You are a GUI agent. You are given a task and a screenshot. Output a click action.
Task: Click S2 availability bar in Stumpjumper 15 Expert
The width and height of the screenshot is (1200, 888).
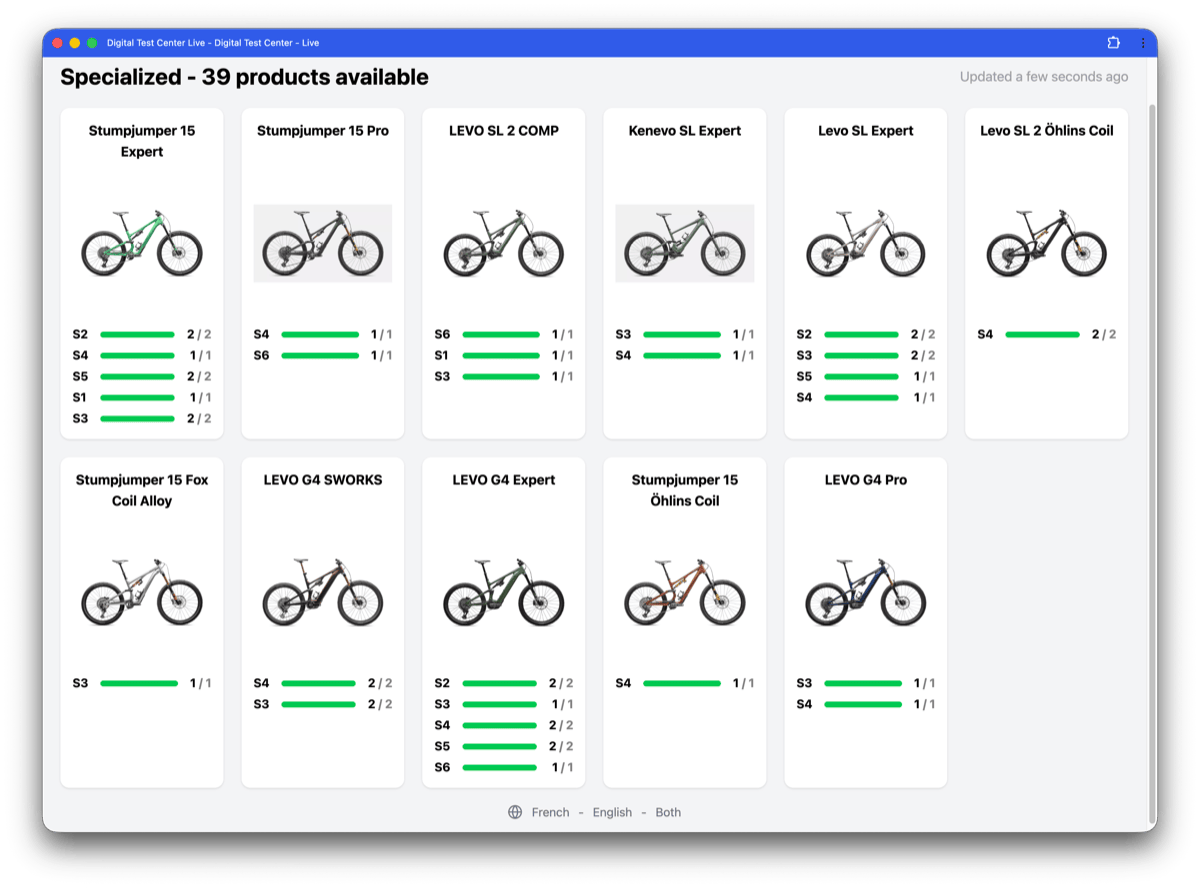[x=138, y=334]
